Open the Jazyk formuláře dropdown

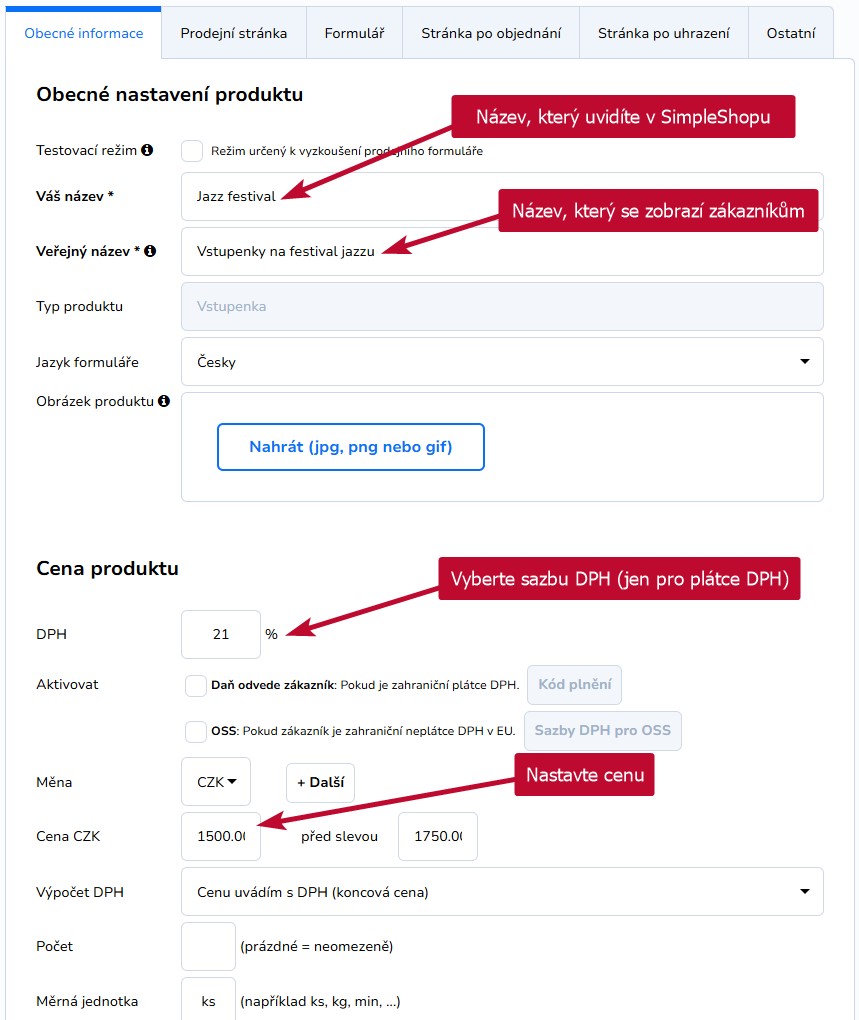[x=502, y=362]
